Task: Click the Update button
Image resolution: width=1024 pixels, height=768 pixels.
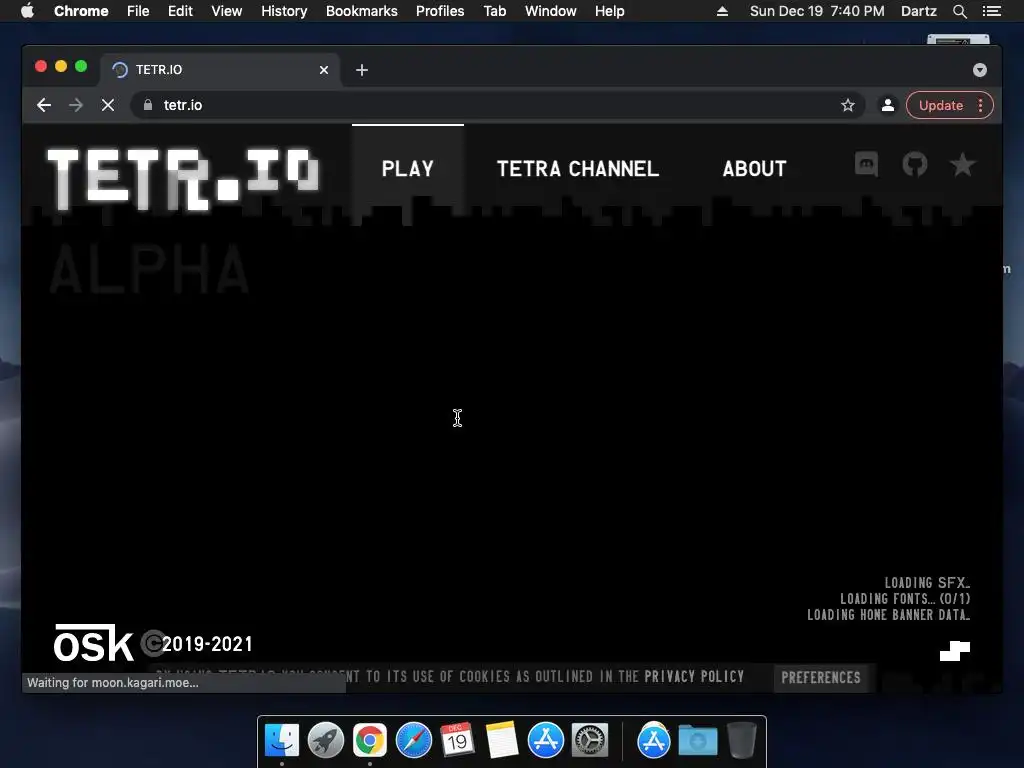Action: pyautogui.click(x=940, y=105)
